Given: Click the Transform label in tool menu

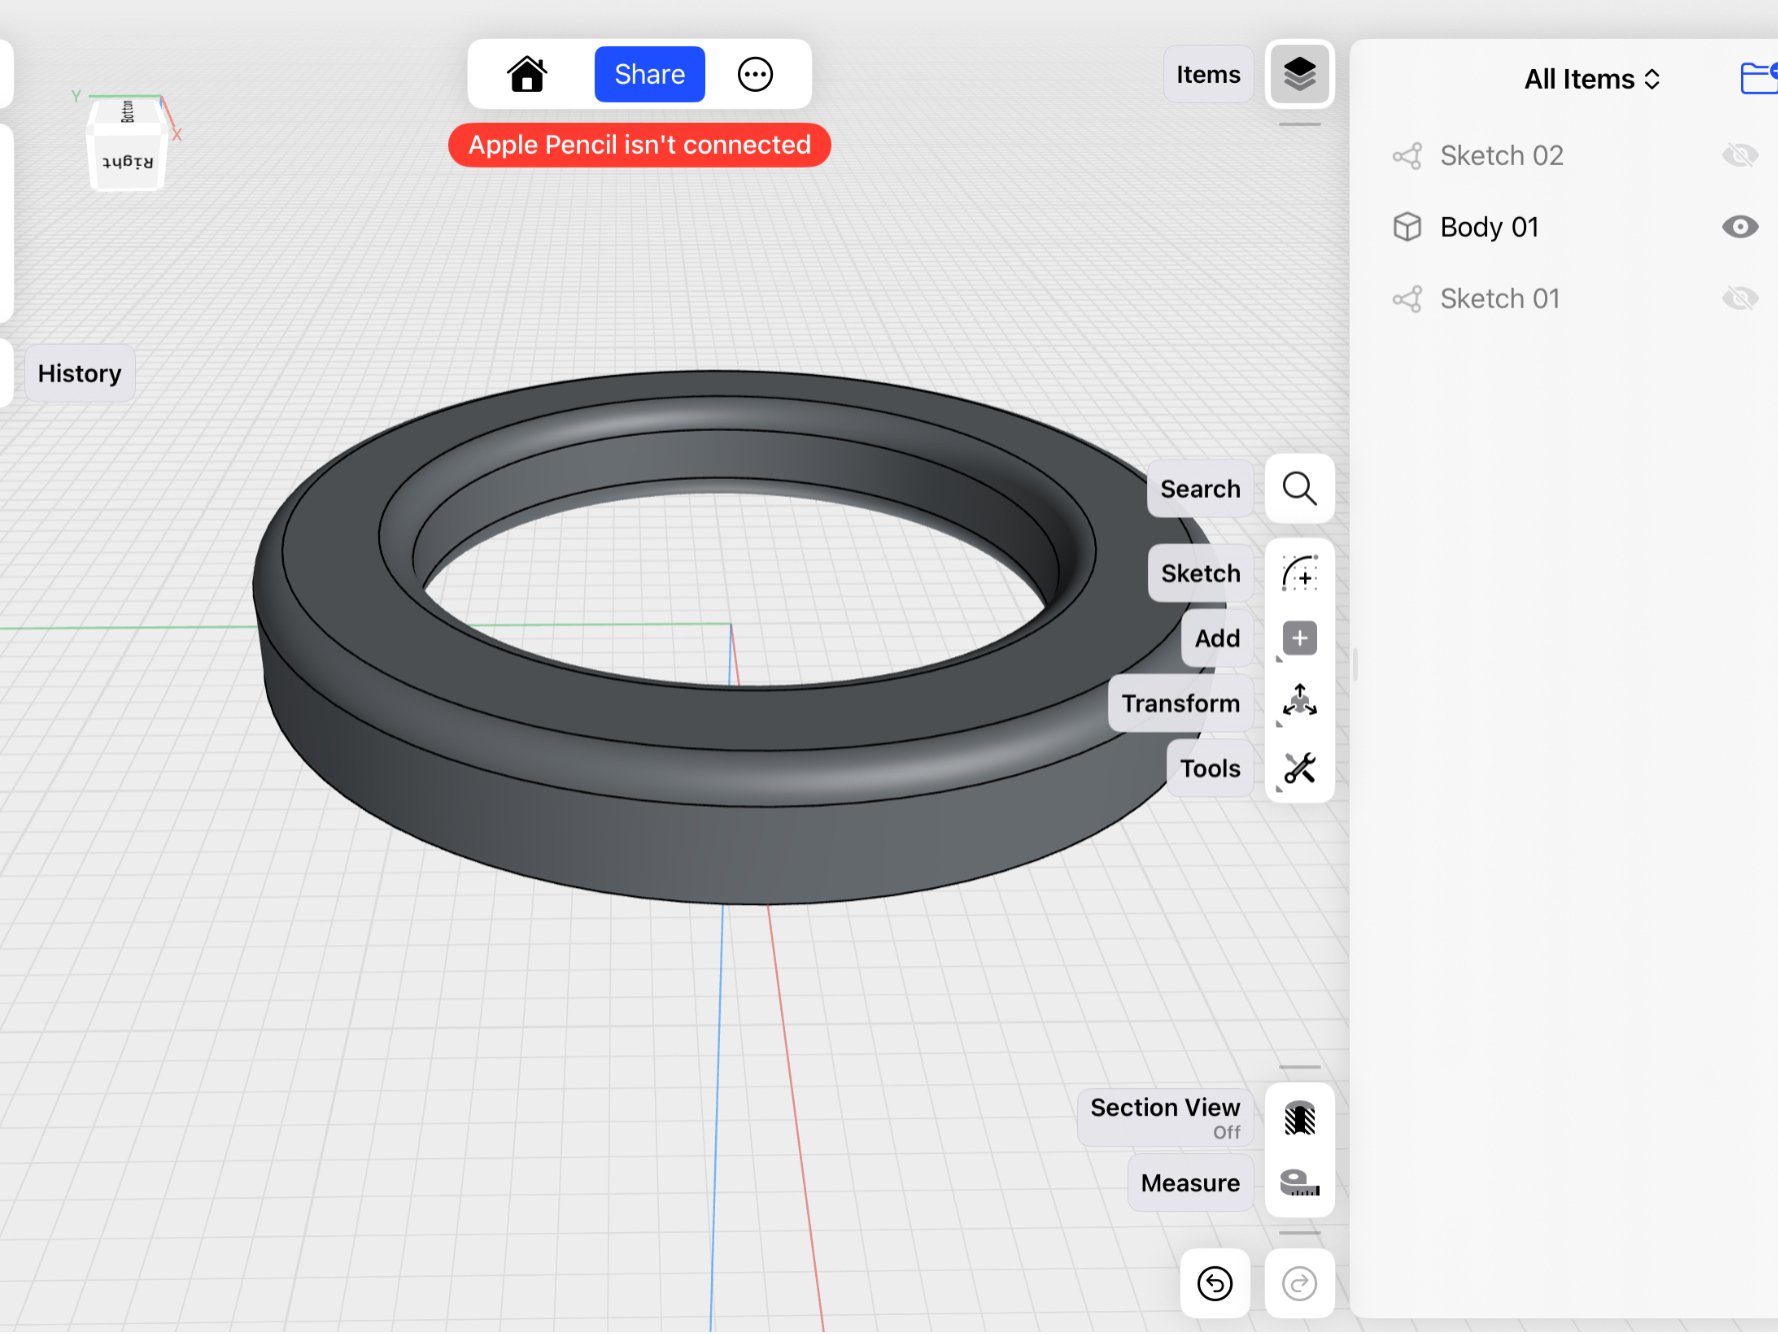Looking at the screenshot, I should pos(1180,703).
